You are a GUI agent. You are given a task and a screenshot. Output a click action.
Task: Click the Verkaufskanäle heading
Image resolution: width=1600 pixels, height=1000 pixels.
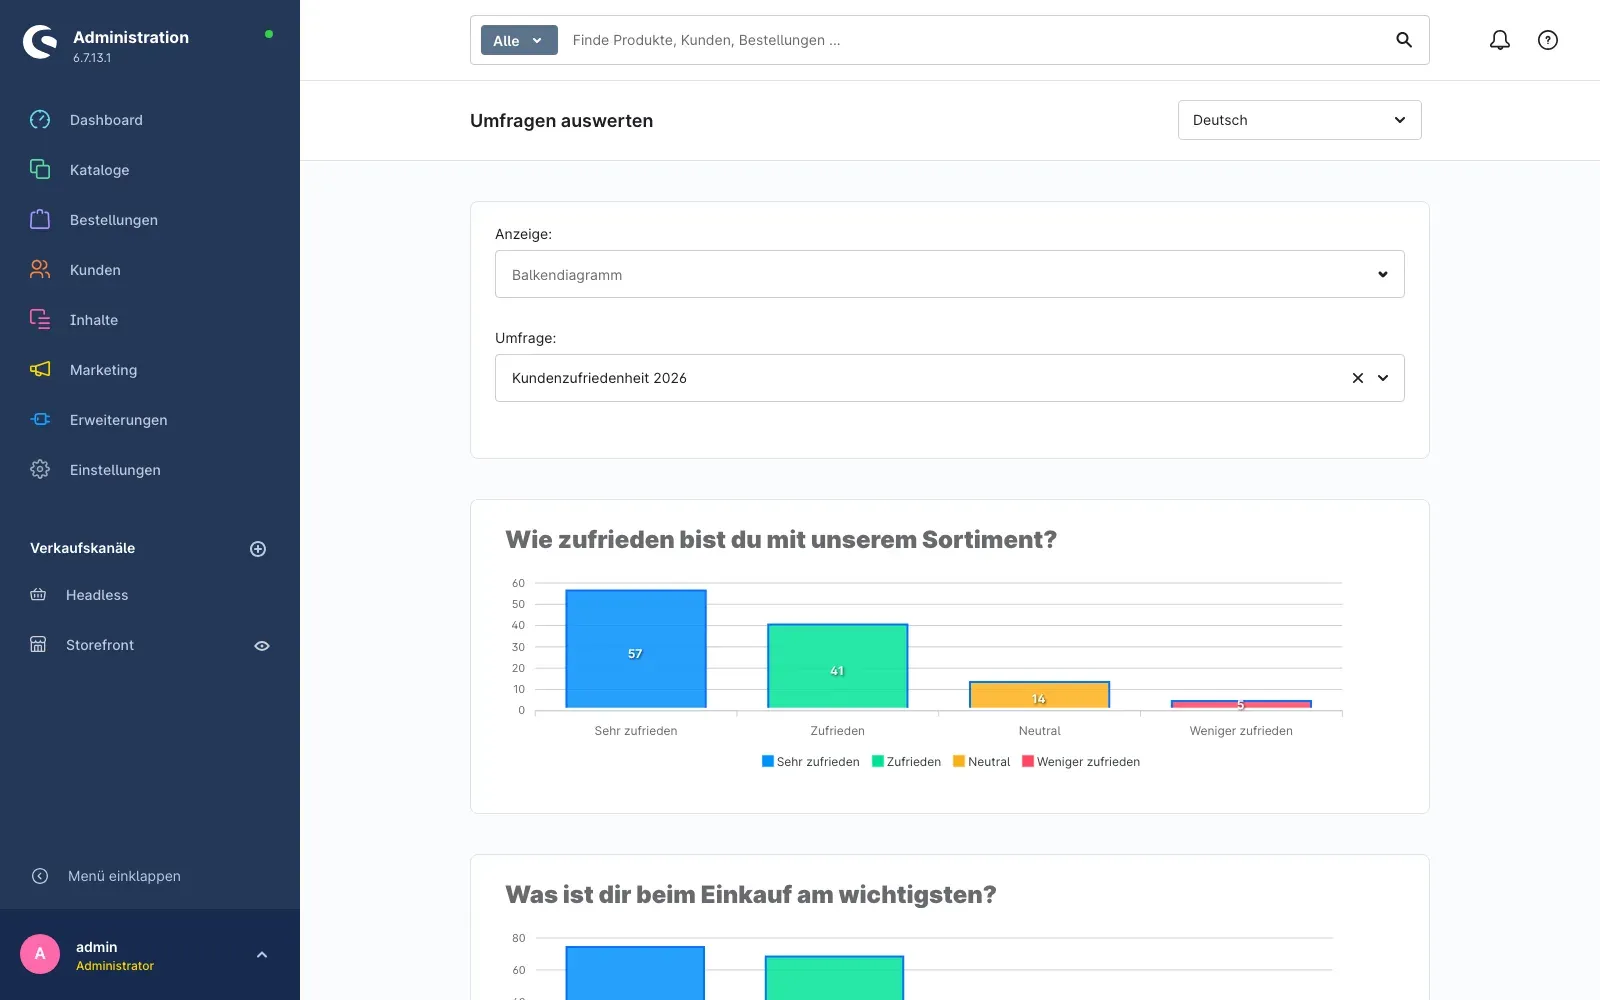pos(82,548)
